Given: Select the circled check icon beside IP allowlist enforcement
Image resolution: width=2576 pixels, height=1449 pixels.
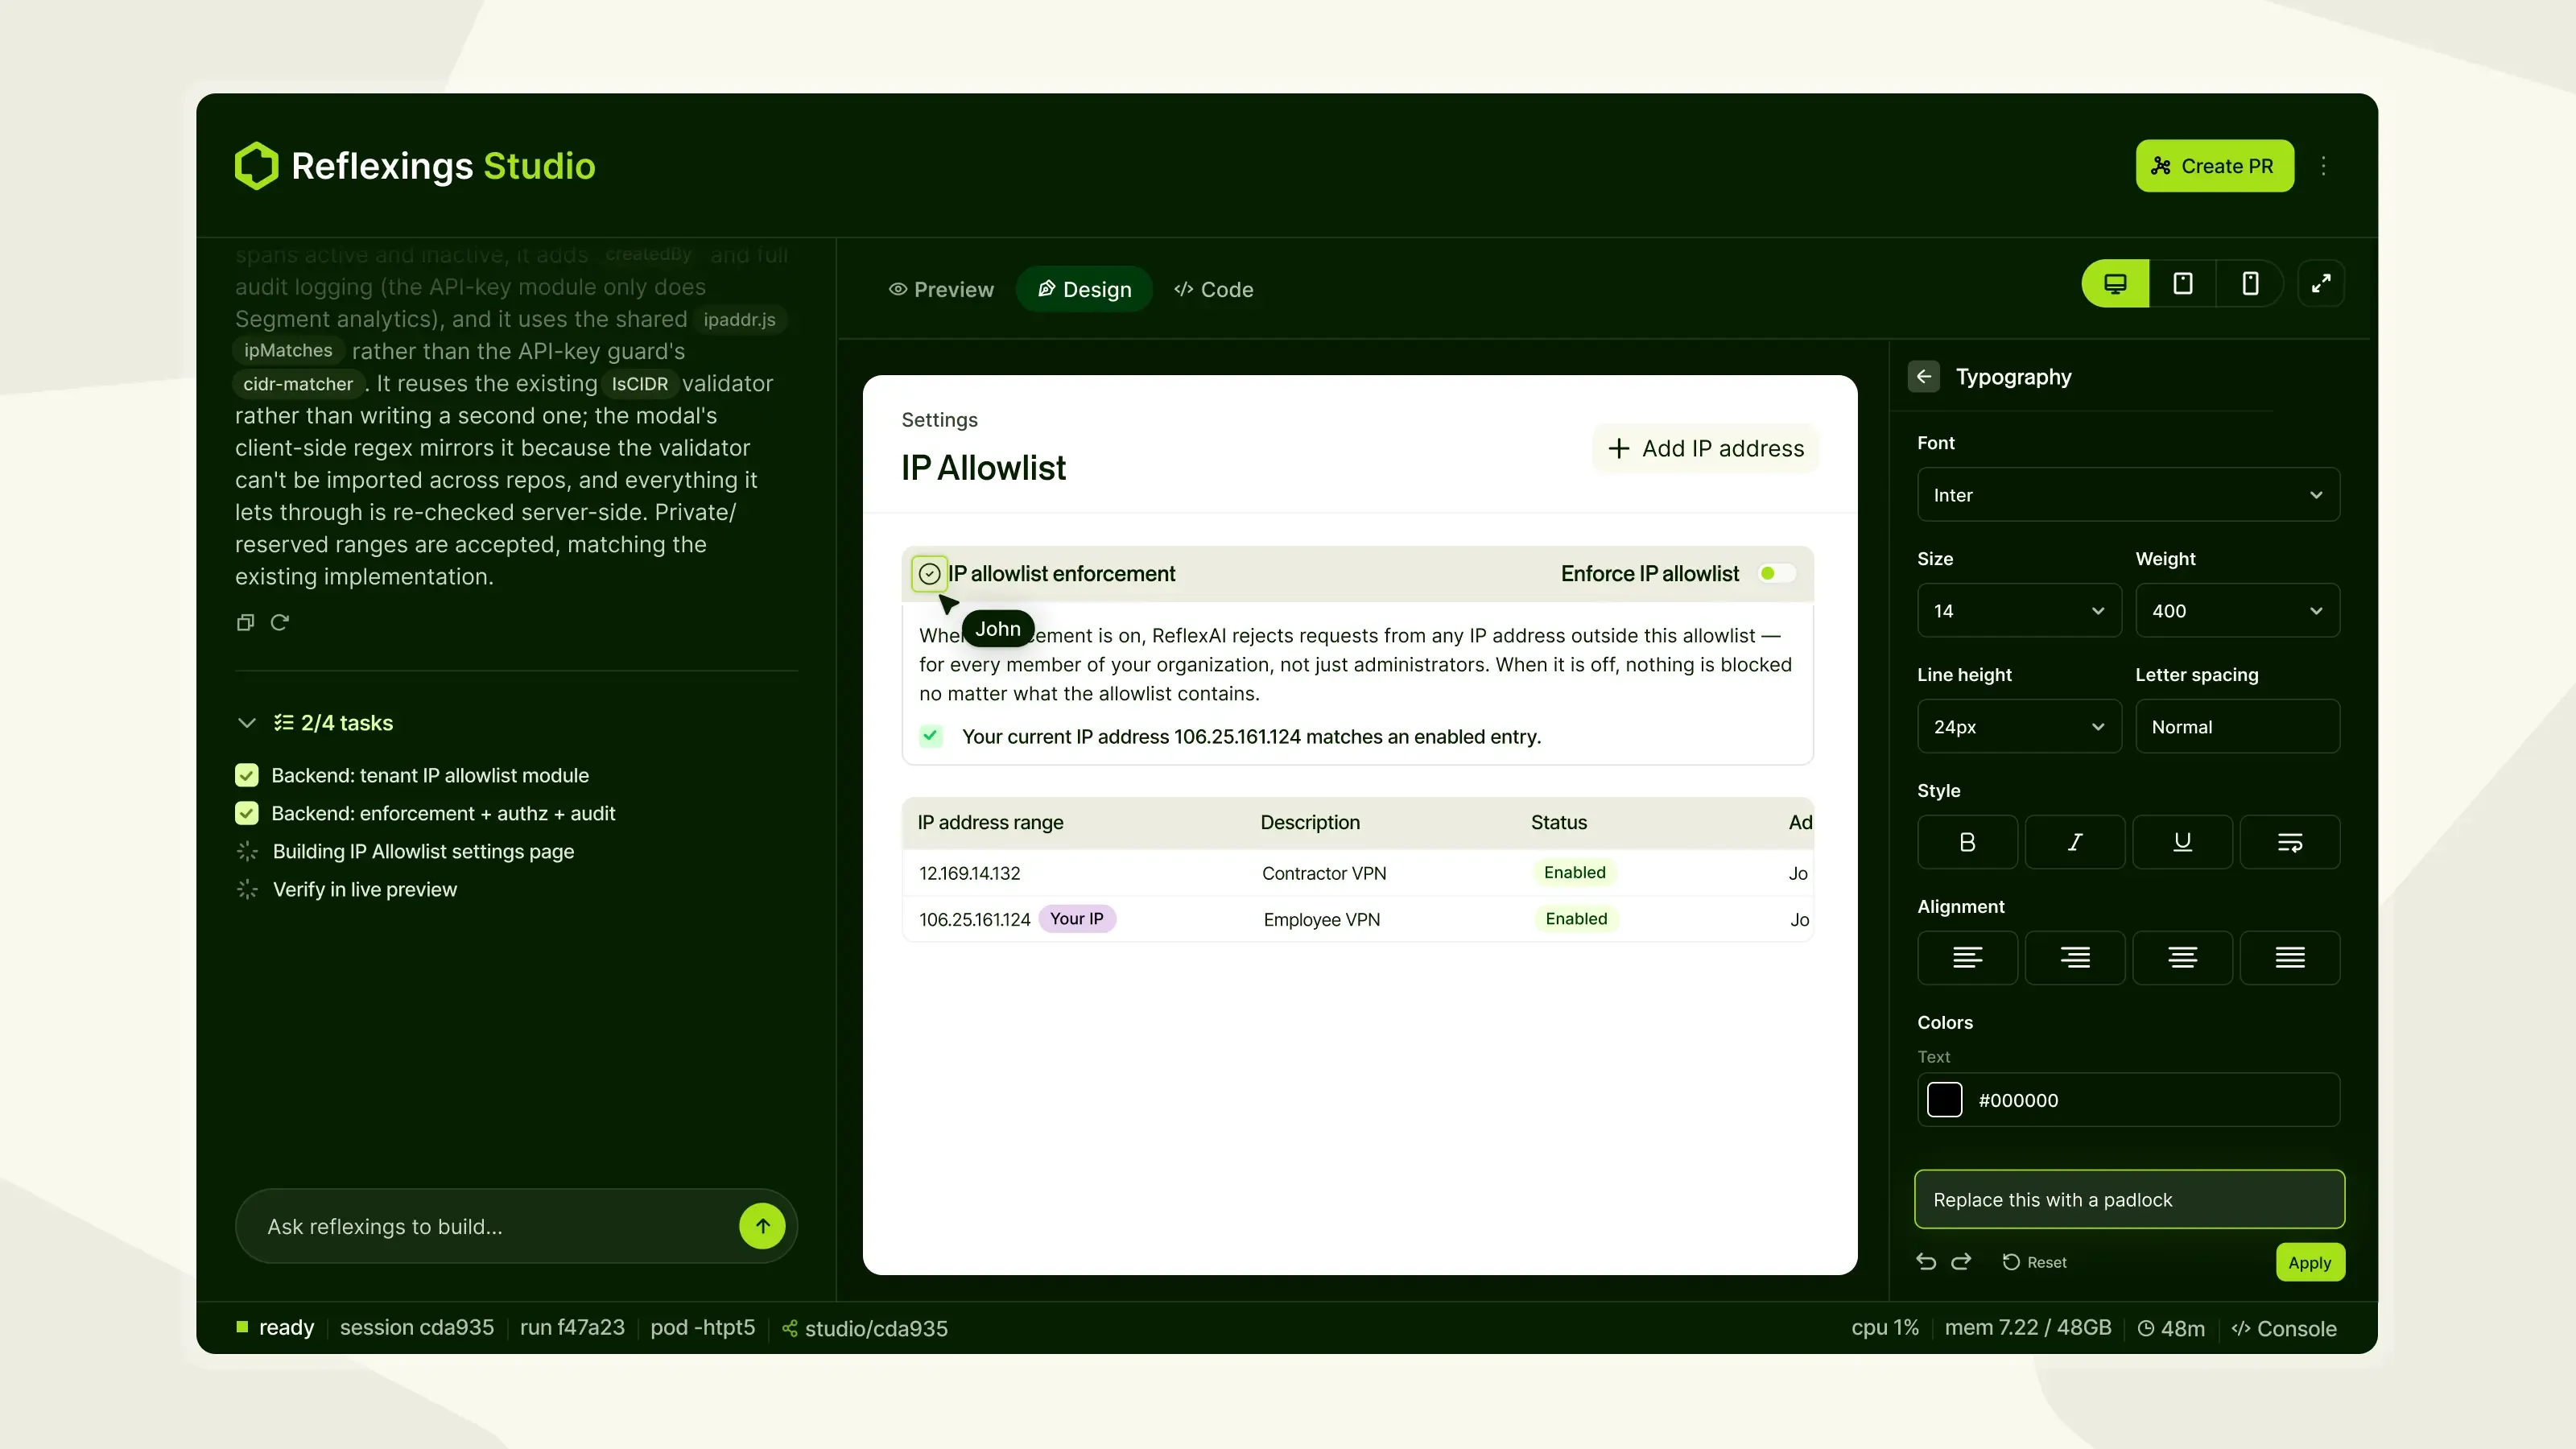Looking at the screenshot, I should (x=929, y=574).
